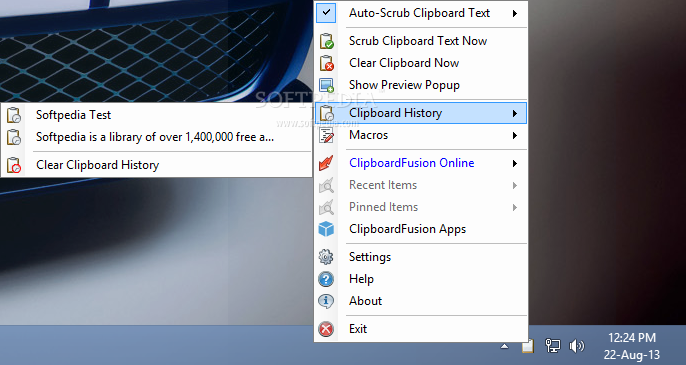This screenshot has height=365, width=686.
Task: Click the greyed Recent Items icon
Action: point(326,185)
